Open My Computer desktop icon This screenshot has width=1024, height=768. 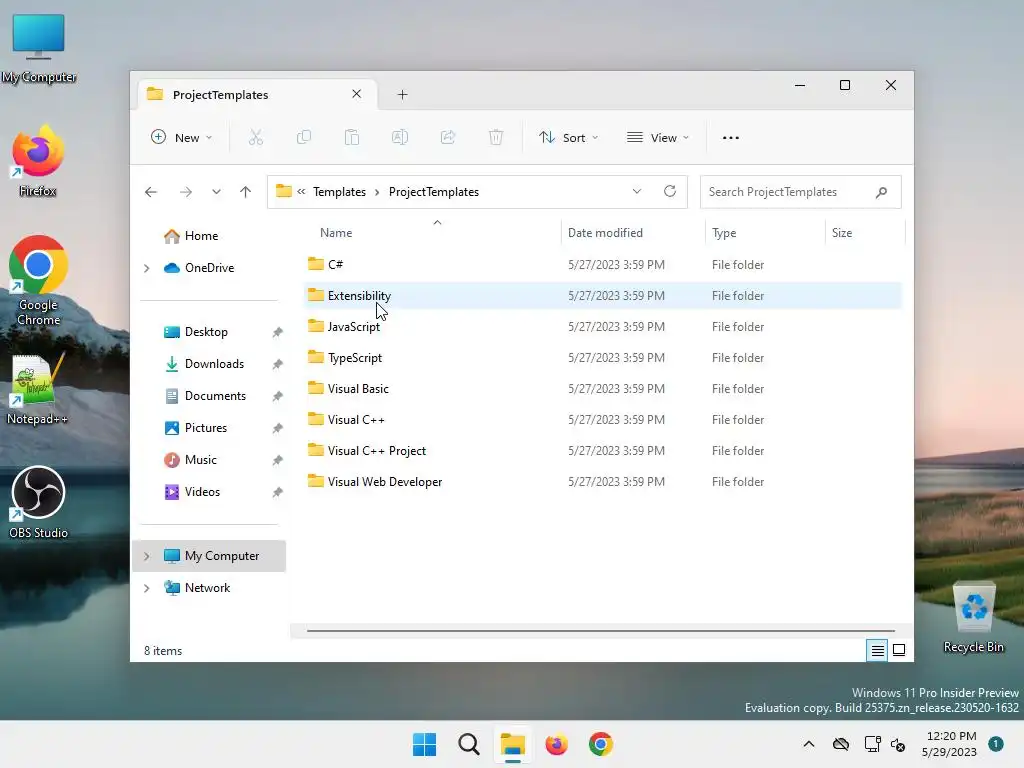tap(39, 49)
